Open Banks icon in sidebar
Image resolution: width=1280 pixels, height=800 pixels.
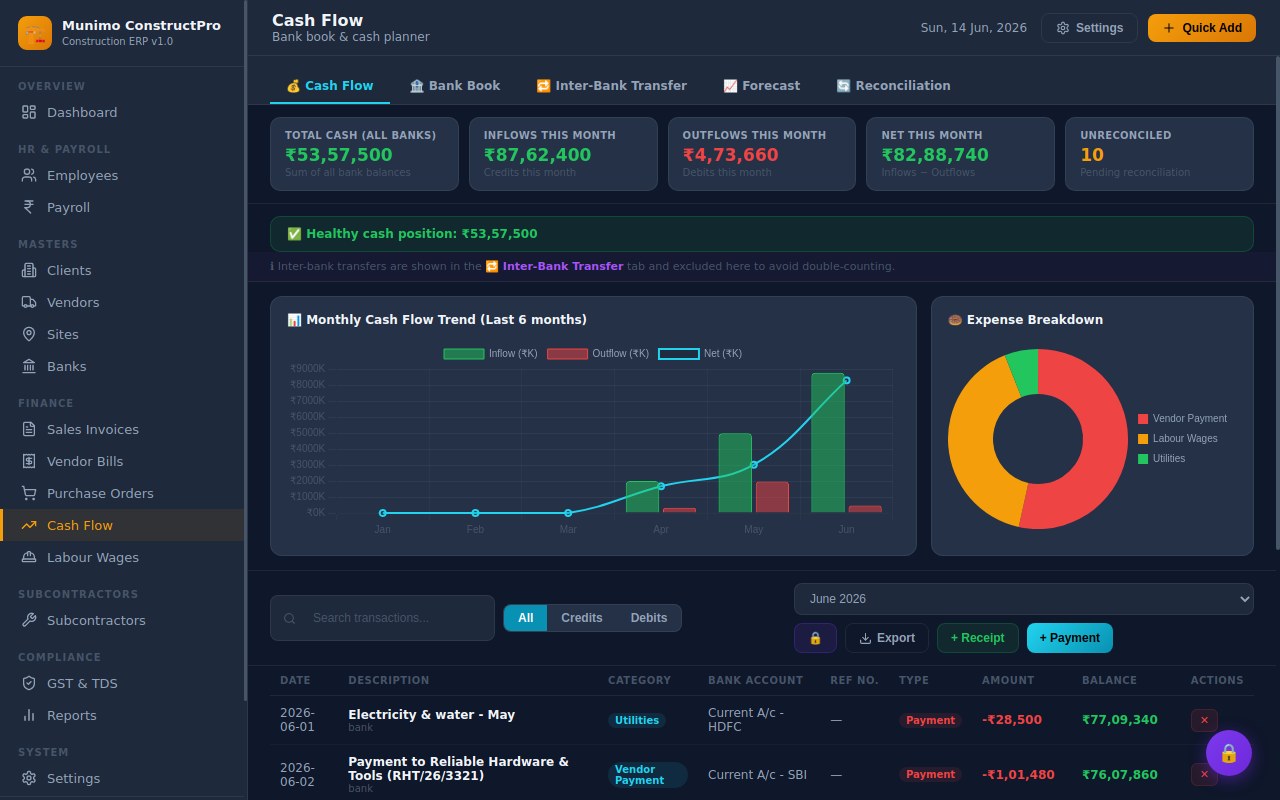coord(29,366)
